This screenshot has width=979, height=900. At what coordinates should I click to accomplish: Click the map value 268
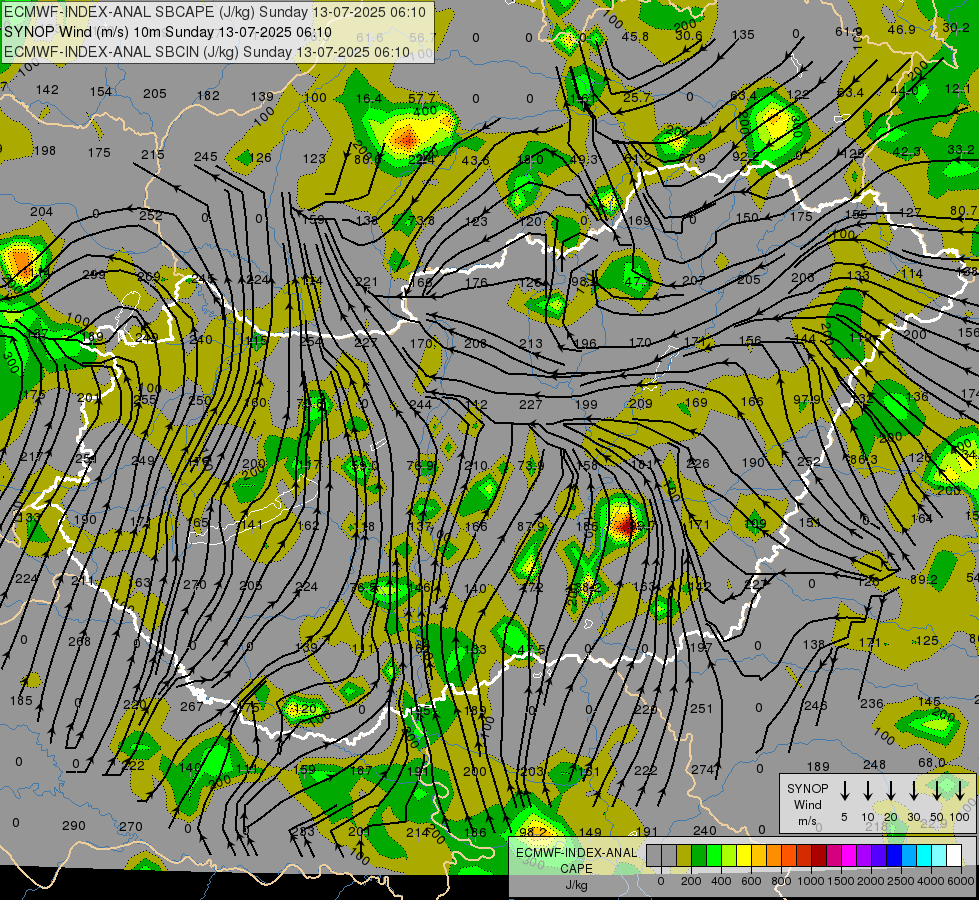pos(79,641)
